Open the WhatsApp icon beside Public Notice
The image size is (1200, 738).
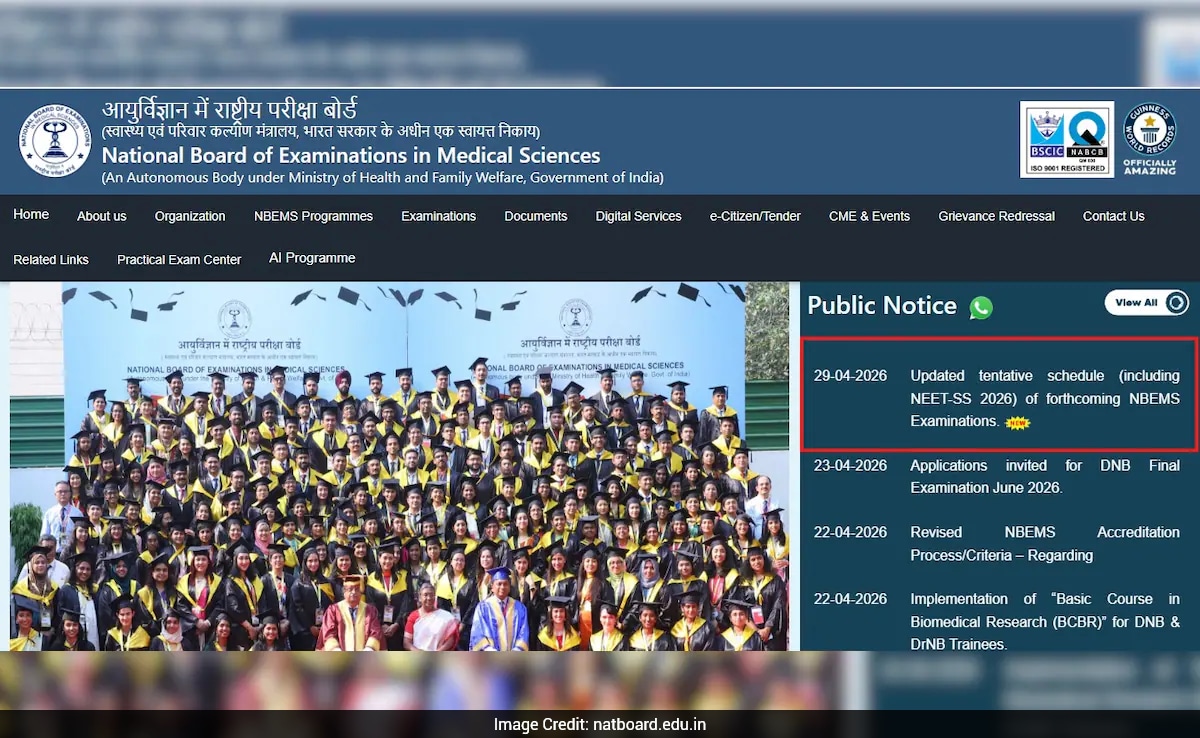pyautogui.click(x=981, y=307)
